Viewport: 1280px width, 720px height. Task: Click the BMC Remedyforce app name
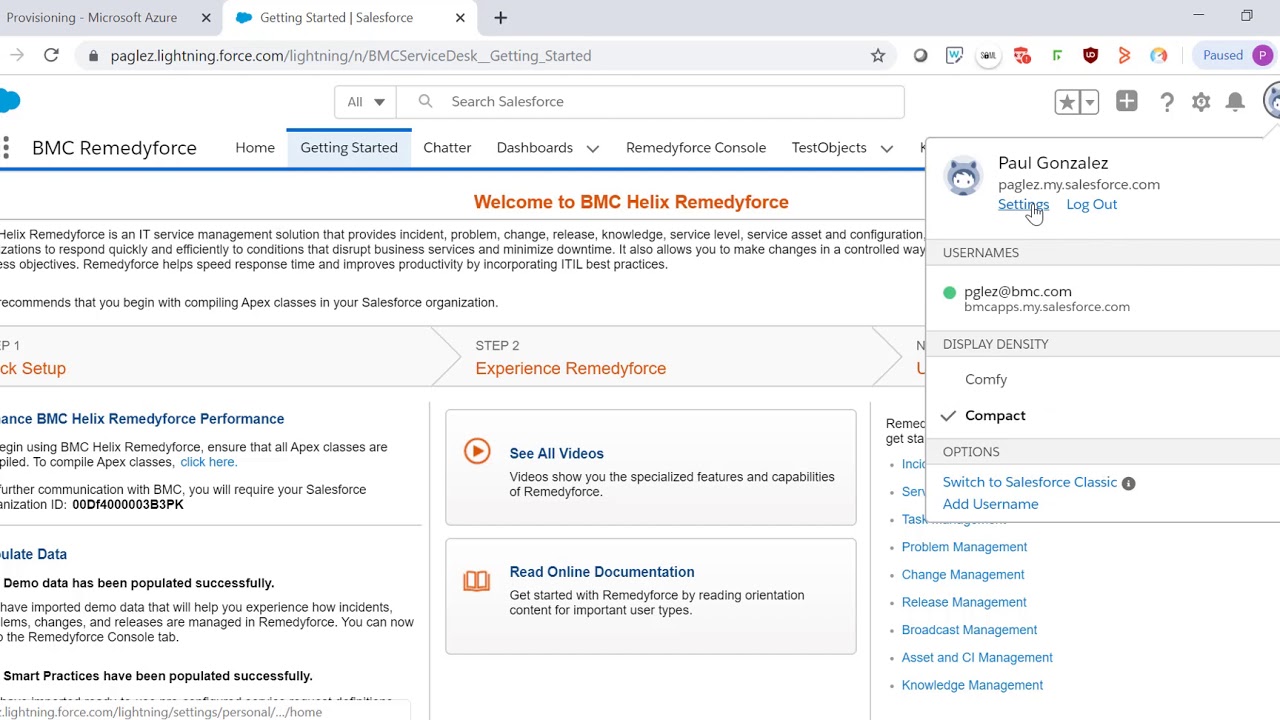[x=114, y=148]
